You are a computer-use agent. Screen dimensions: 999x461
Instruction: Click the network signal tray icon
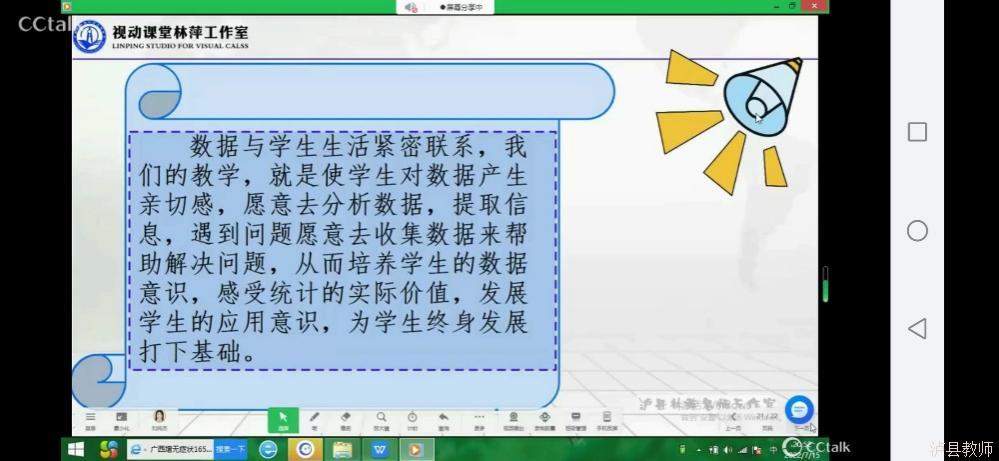[x=743, y=450]
